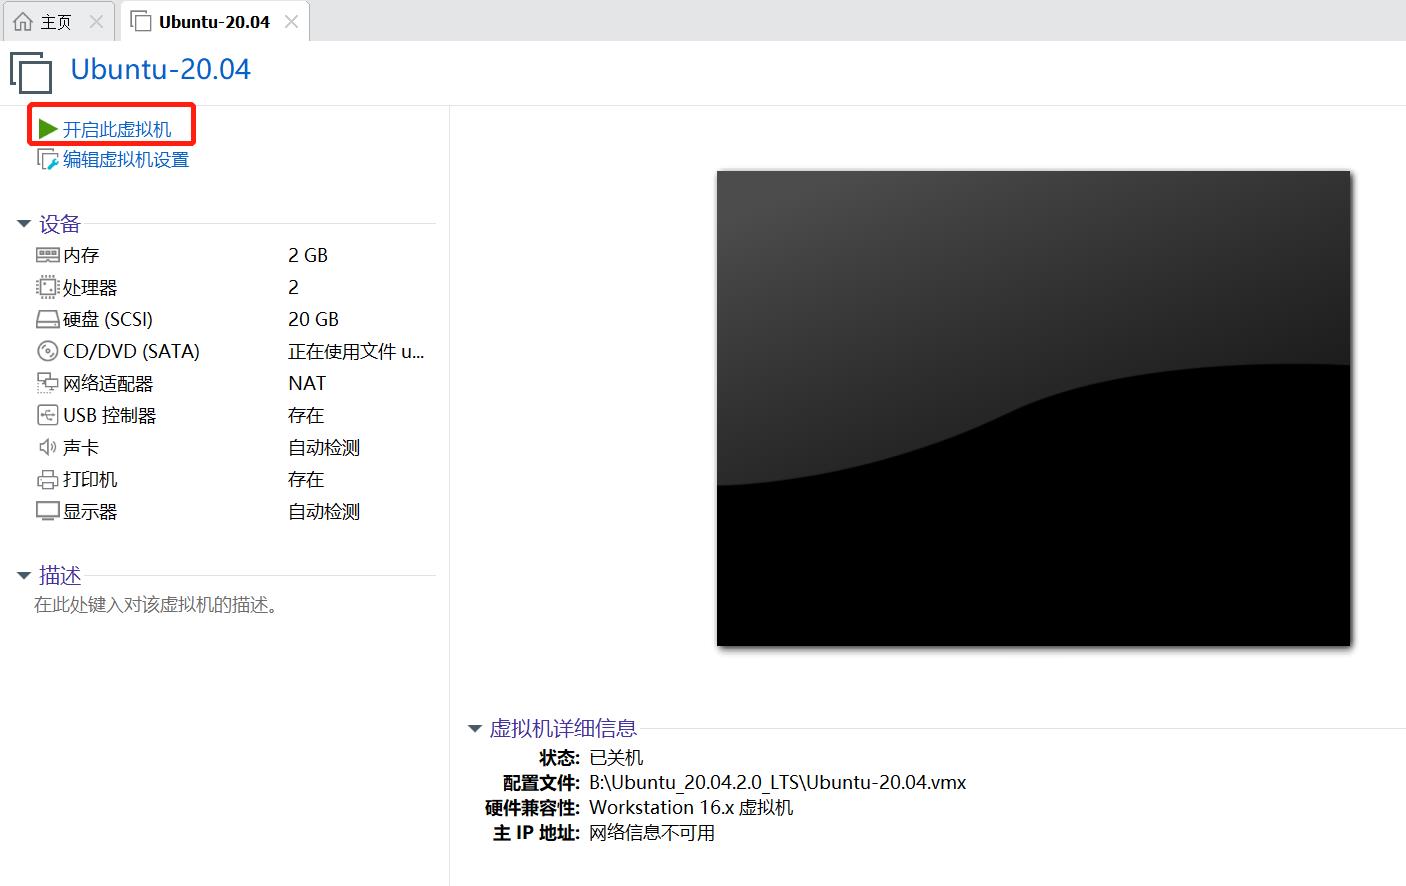Click the Workstation 16.x 虚拟机 compatibility value
The height and width of the screenshot is (886, 1406).
(x=691, y=807)
